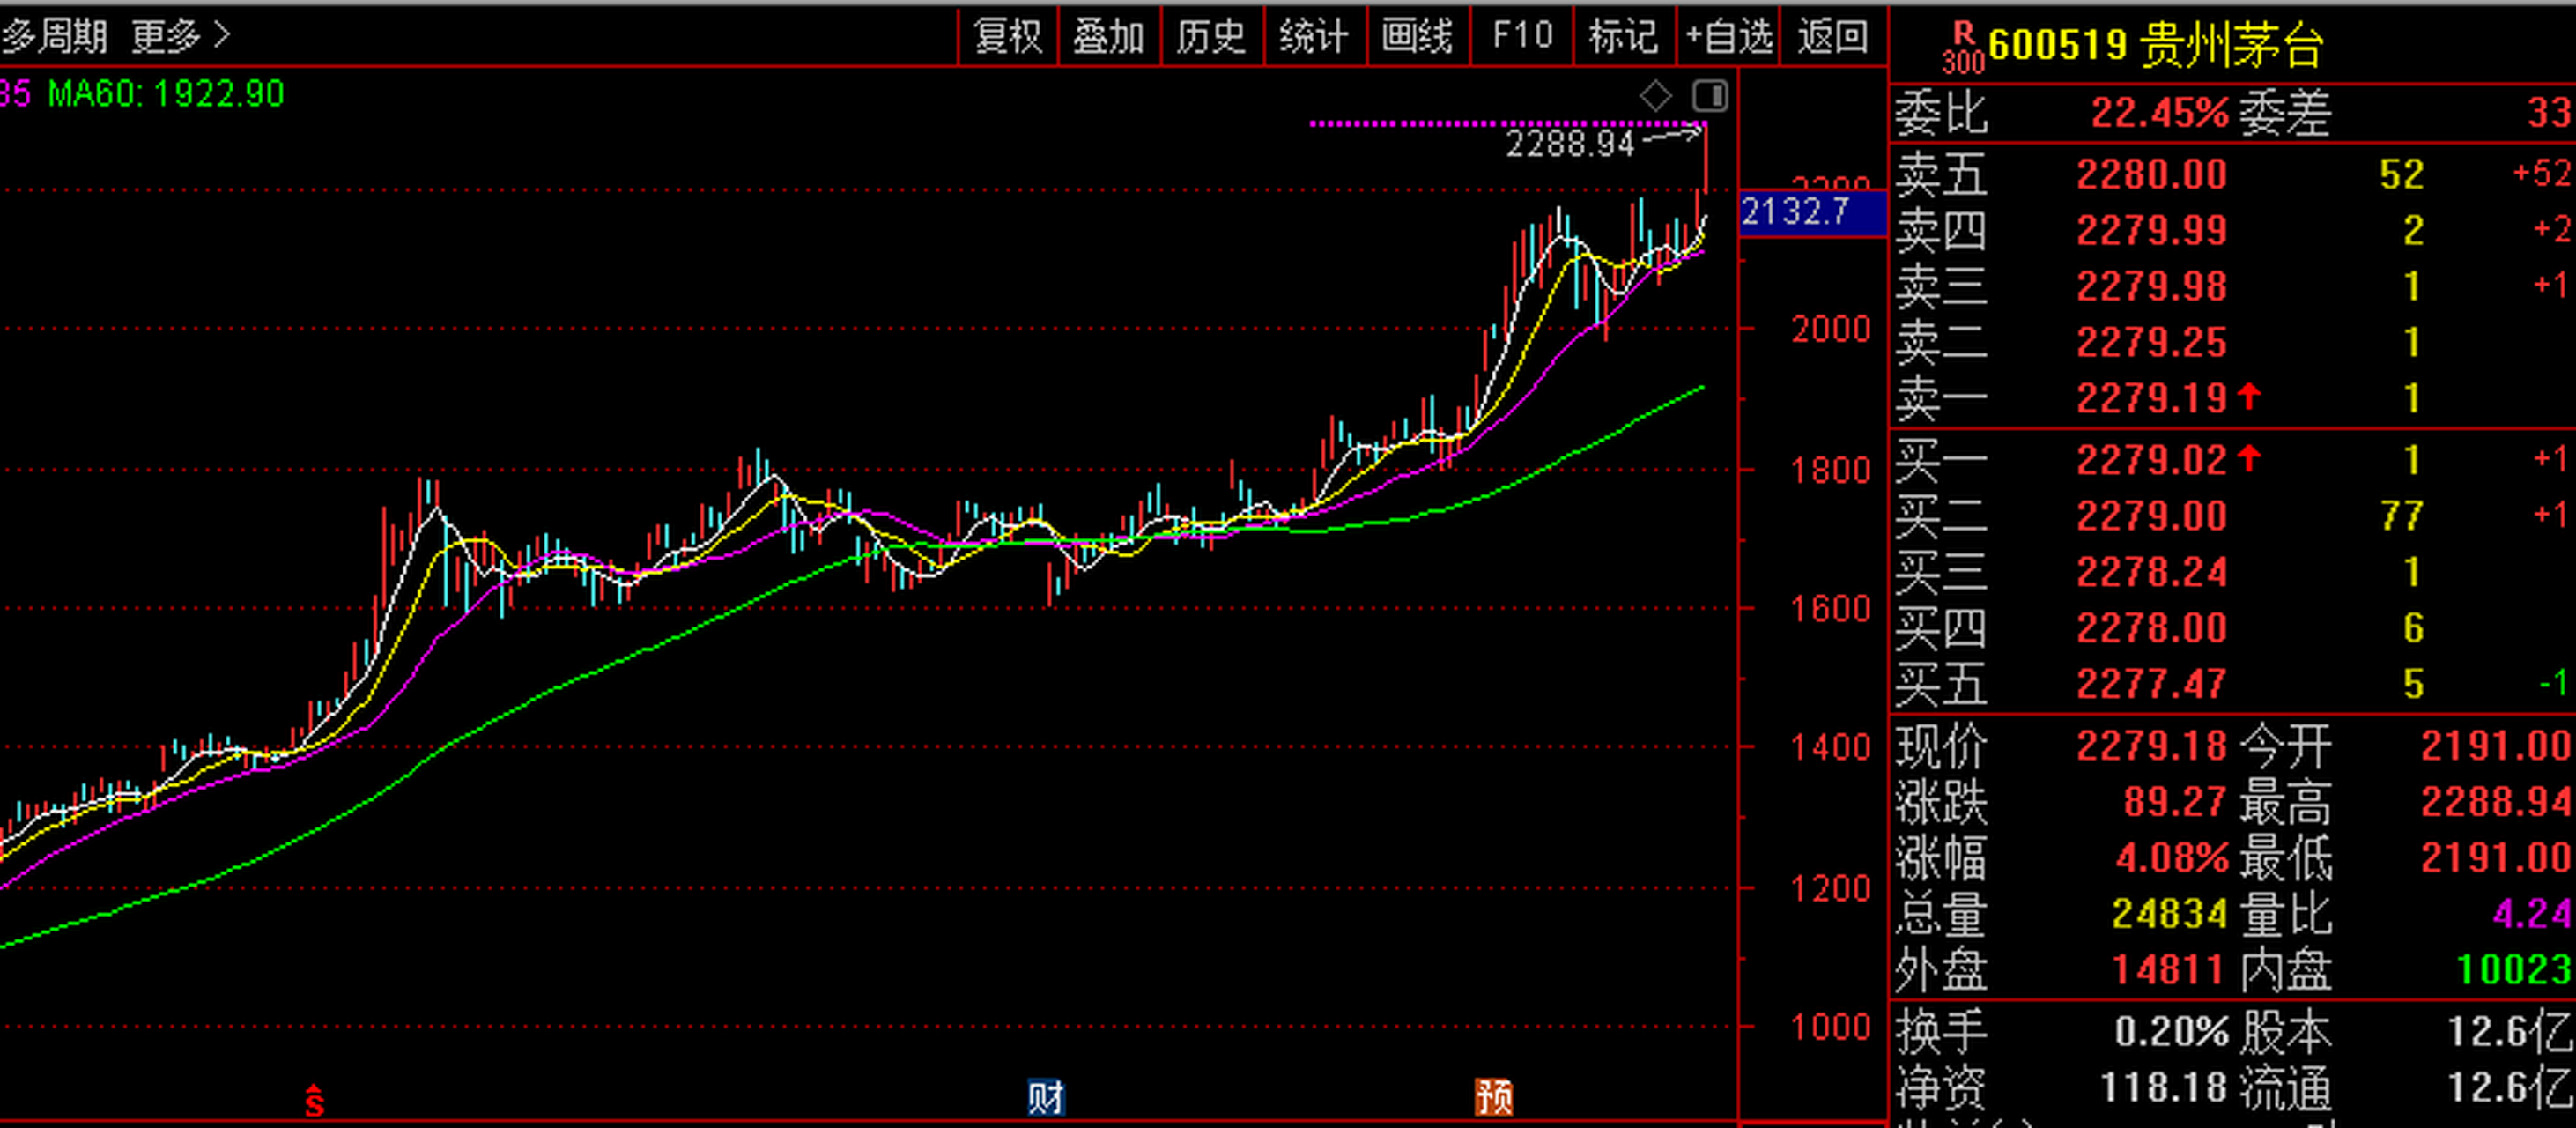This screenshot has height=1128, width=2576.
Task: Open the 叠加 overlay menu
Action: (1109, 37)
